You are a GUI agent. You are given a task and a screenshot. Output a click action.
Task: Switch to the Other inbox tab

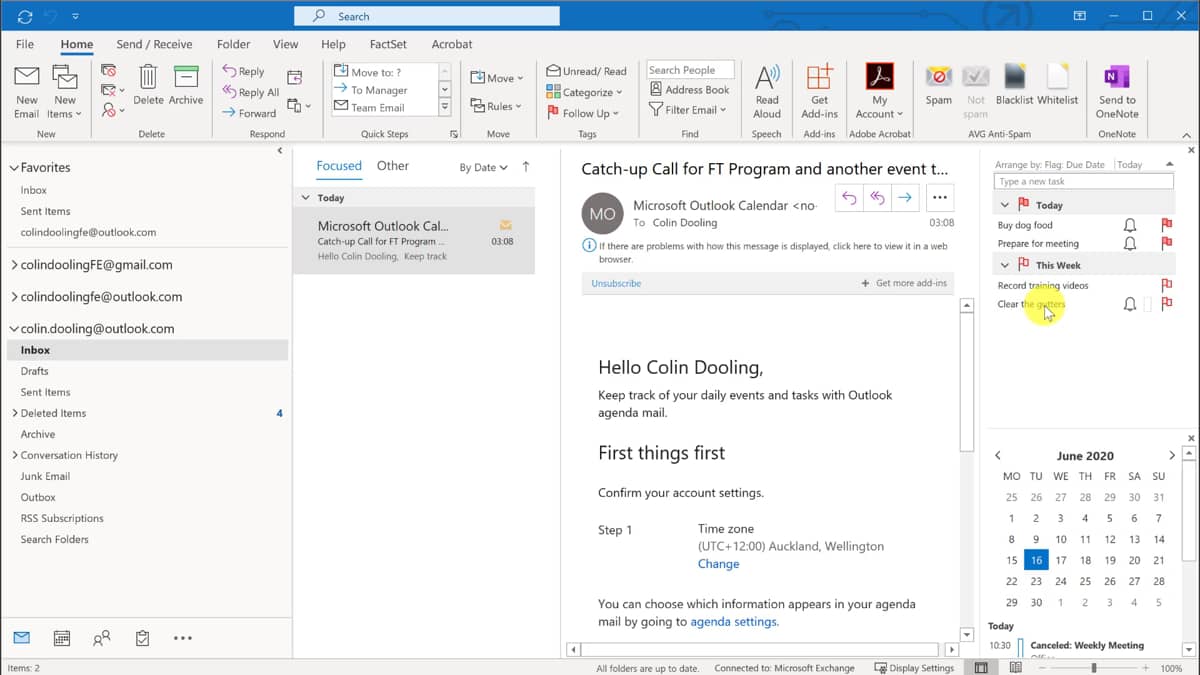point(393,166)
